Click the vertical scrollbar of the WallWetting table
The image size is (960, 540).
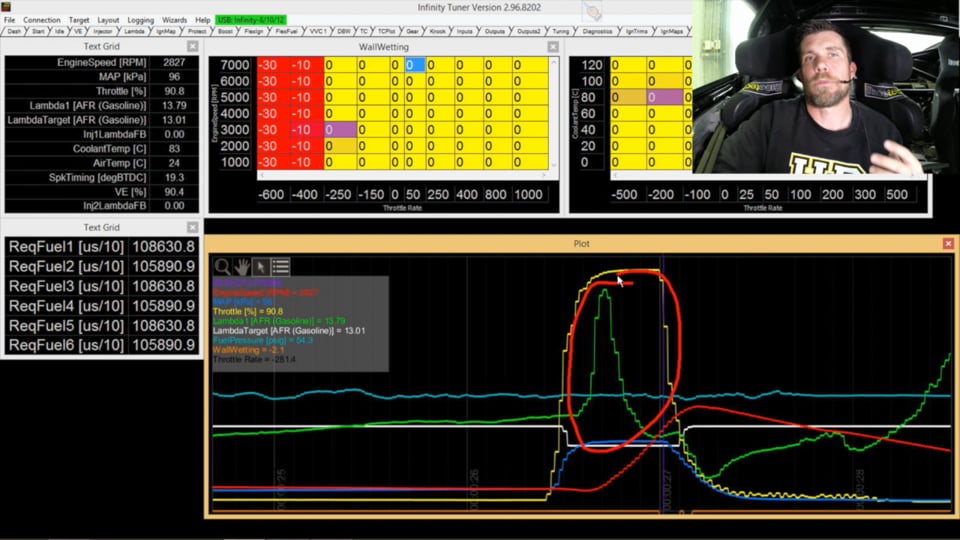tap(553, 113)
